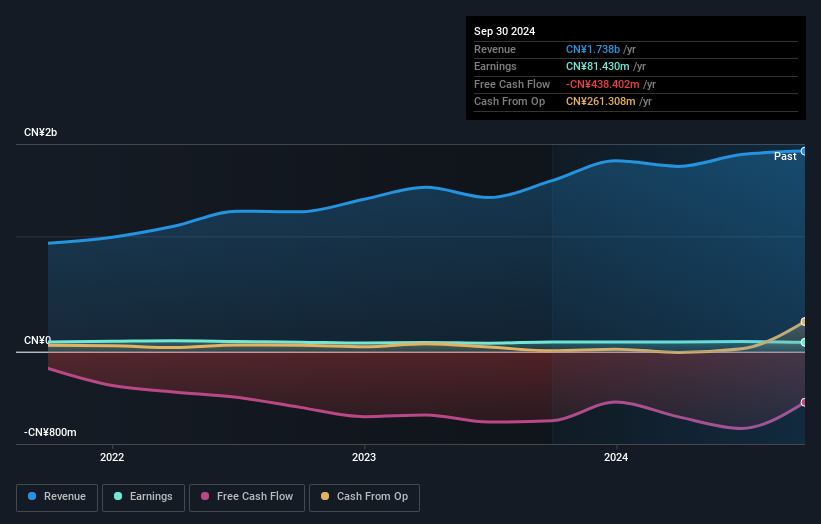Click the CN¥261.308m cash from op value
The width and height of the screenshot is (821, 524).
(601, 102)
